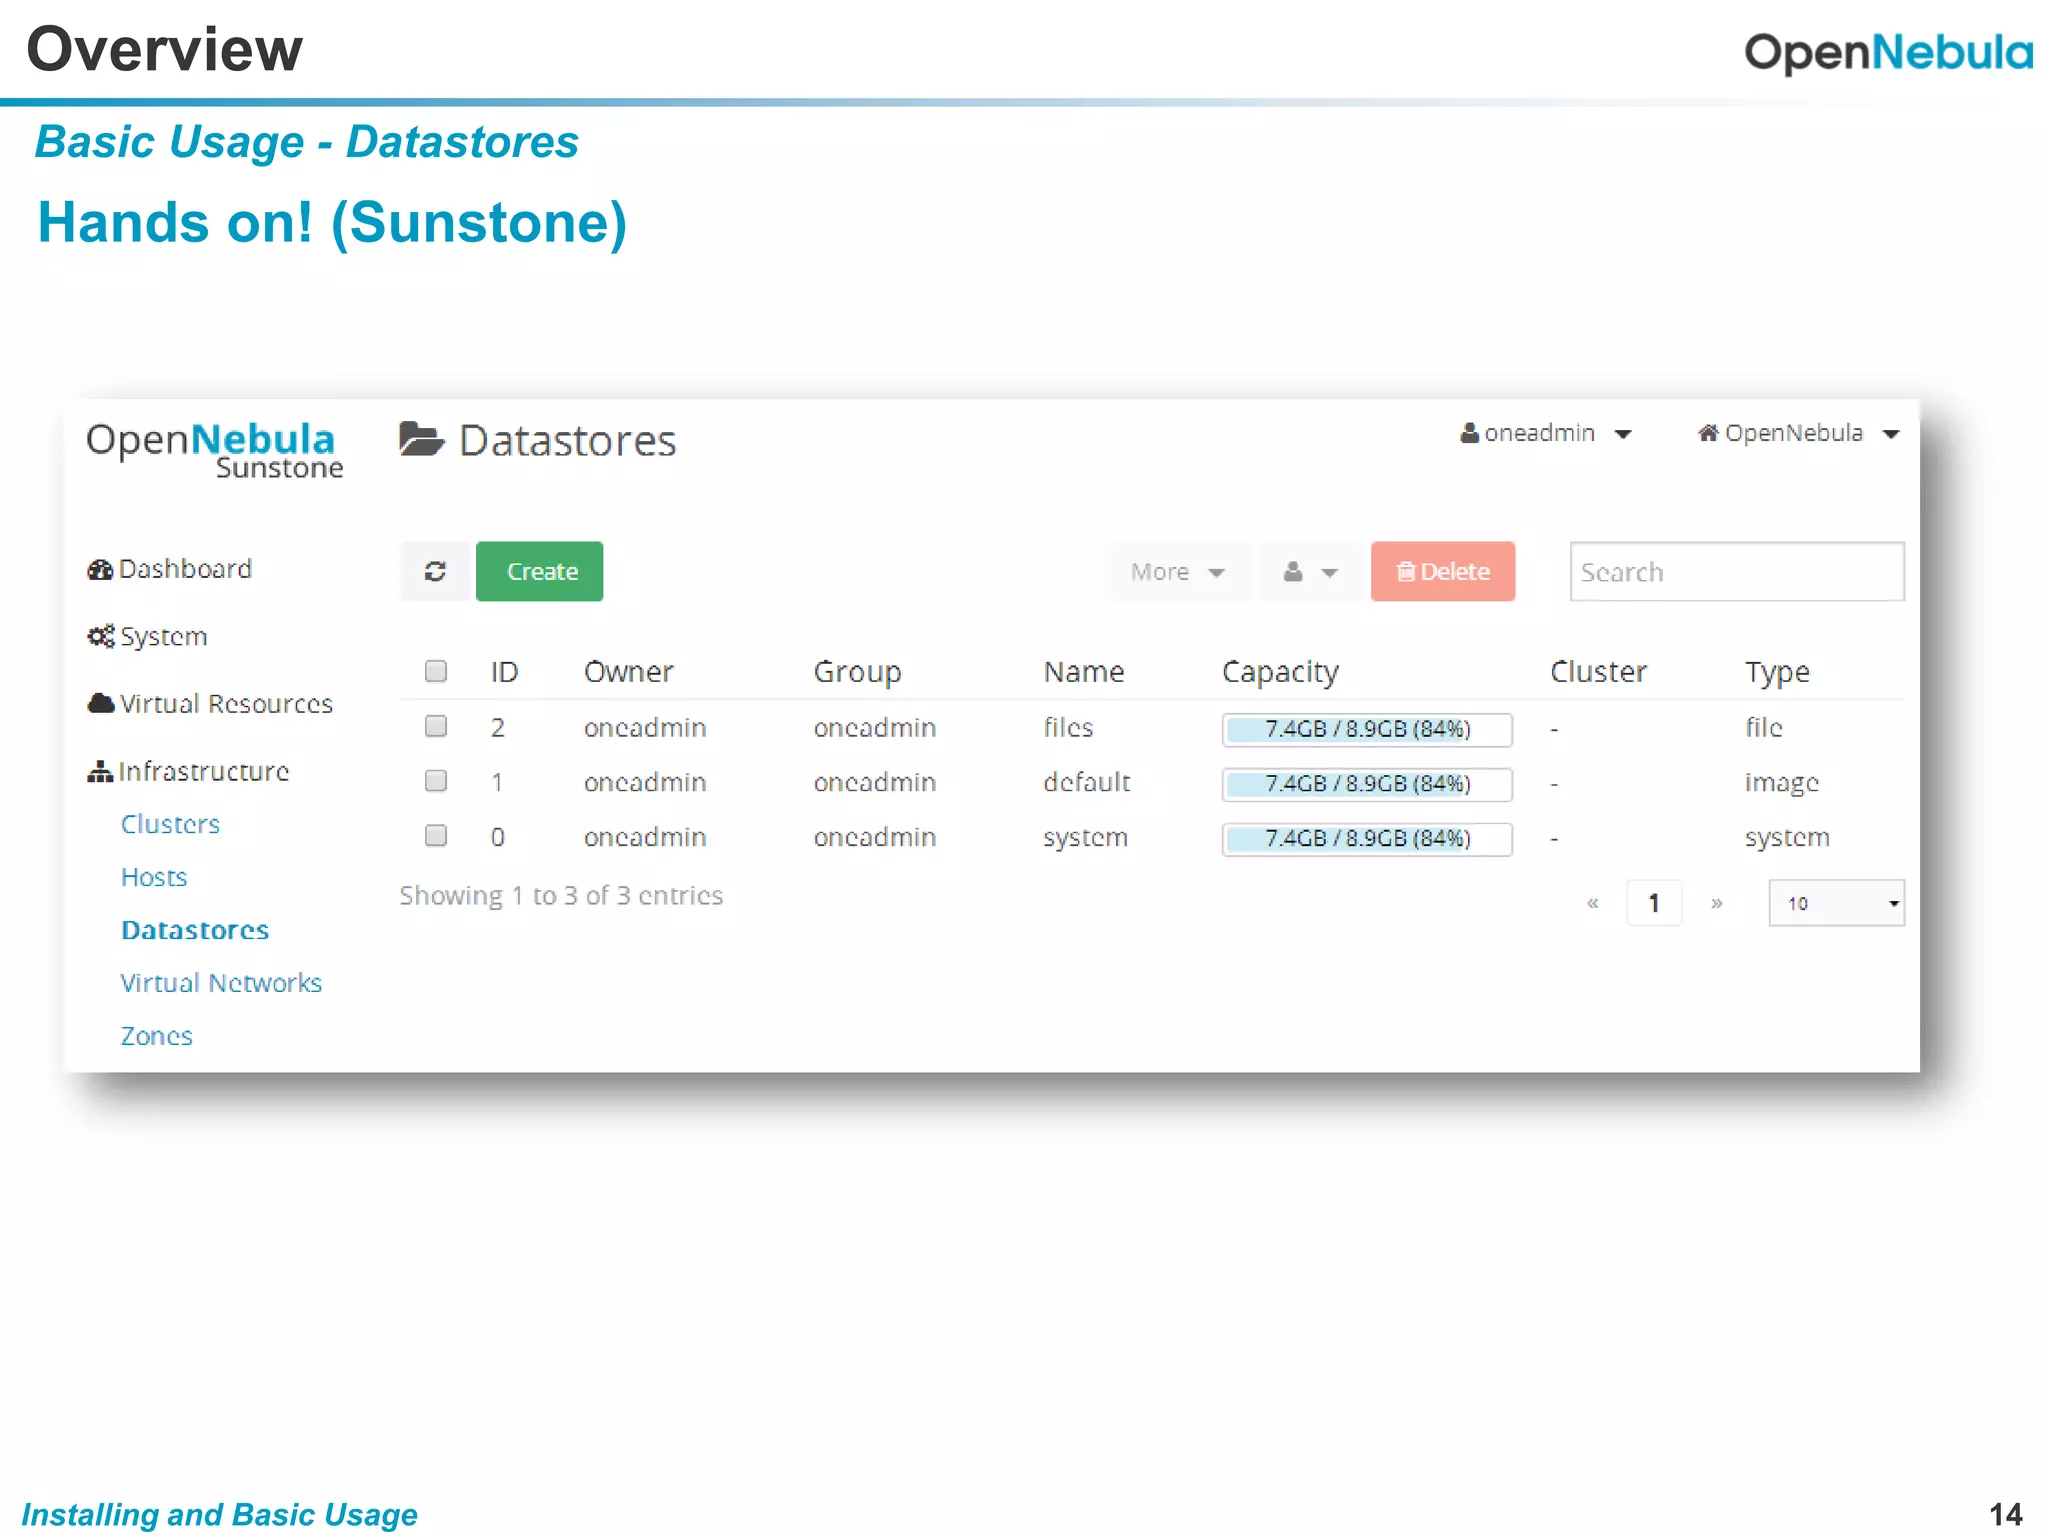Open the page size dropdown showing 10
The image size is (2048, 1536).
(1836, 903)
